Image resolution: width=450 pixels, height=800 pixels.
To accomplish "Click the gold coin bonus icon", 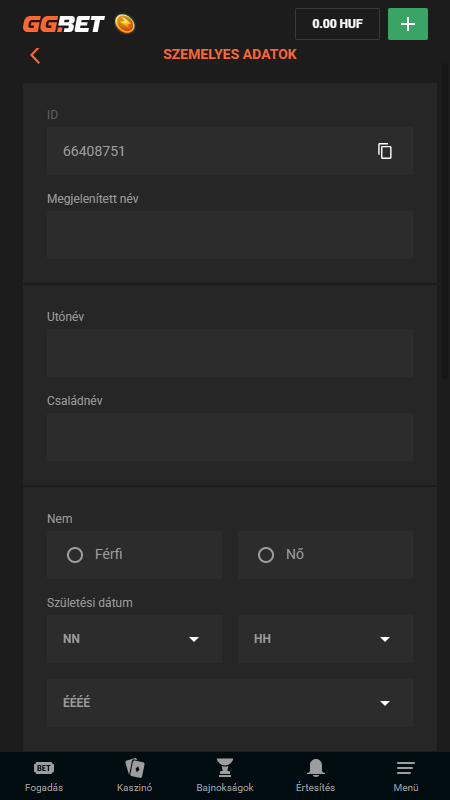I will point(124,24).
